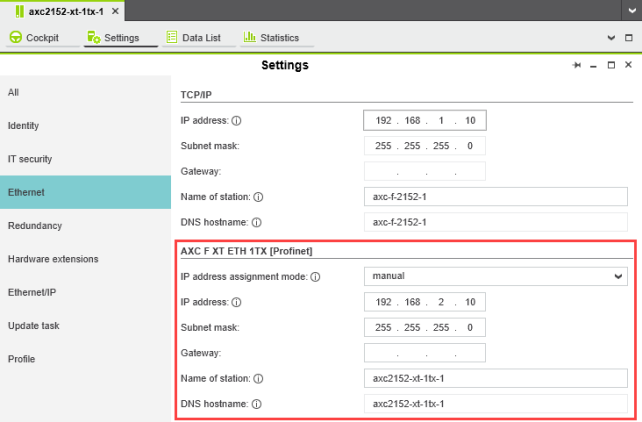Select the IT security category

coord(85,159)
